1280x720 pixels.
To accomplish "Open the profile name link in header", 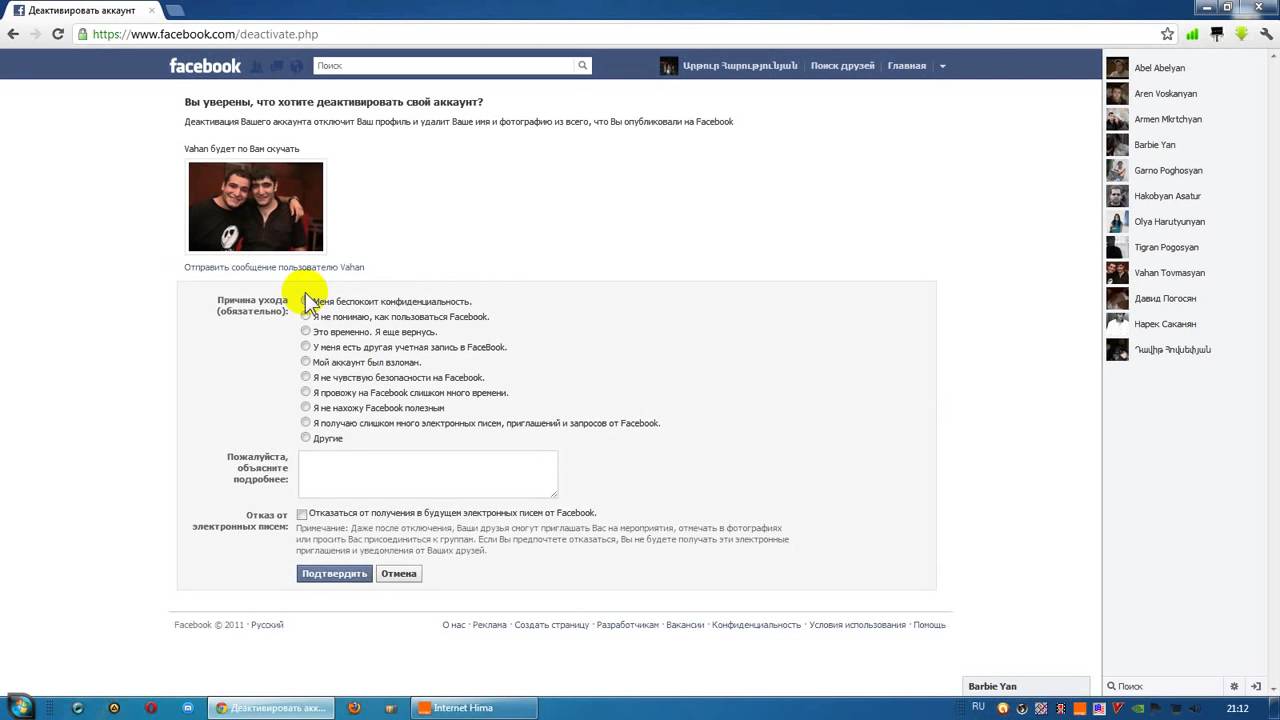I will click(741, 66).
